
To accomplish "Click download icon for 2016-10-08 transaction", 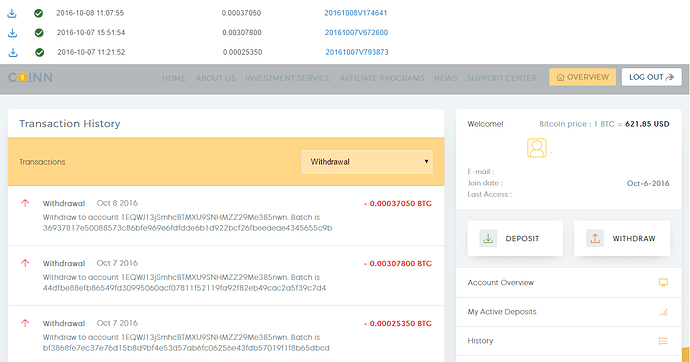I will point(12,14).
